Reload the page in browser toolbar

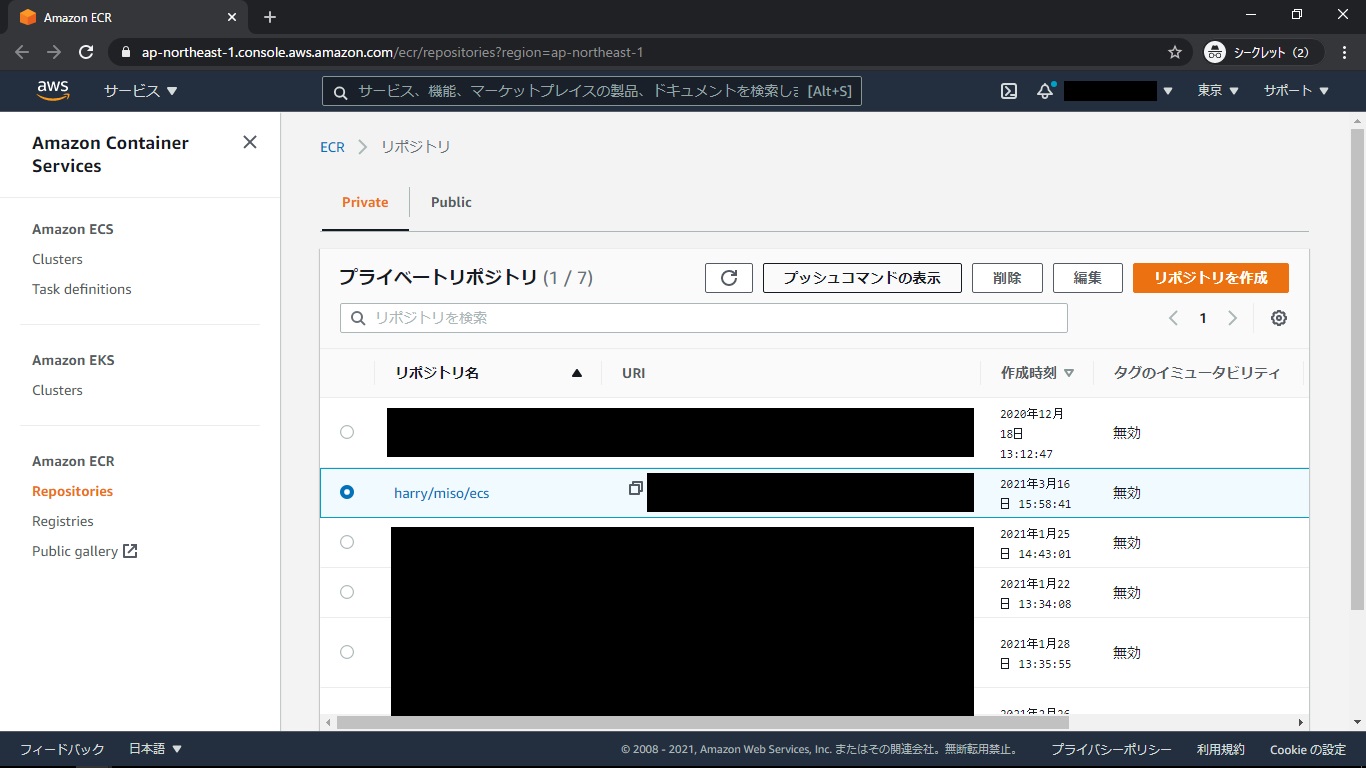click(86, 52)
